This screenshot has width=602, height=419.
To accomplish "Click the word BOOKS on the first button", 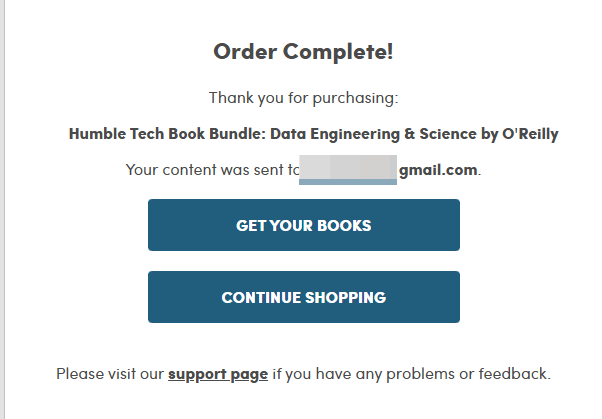I will pyautogui.click(x=343, y=226).
